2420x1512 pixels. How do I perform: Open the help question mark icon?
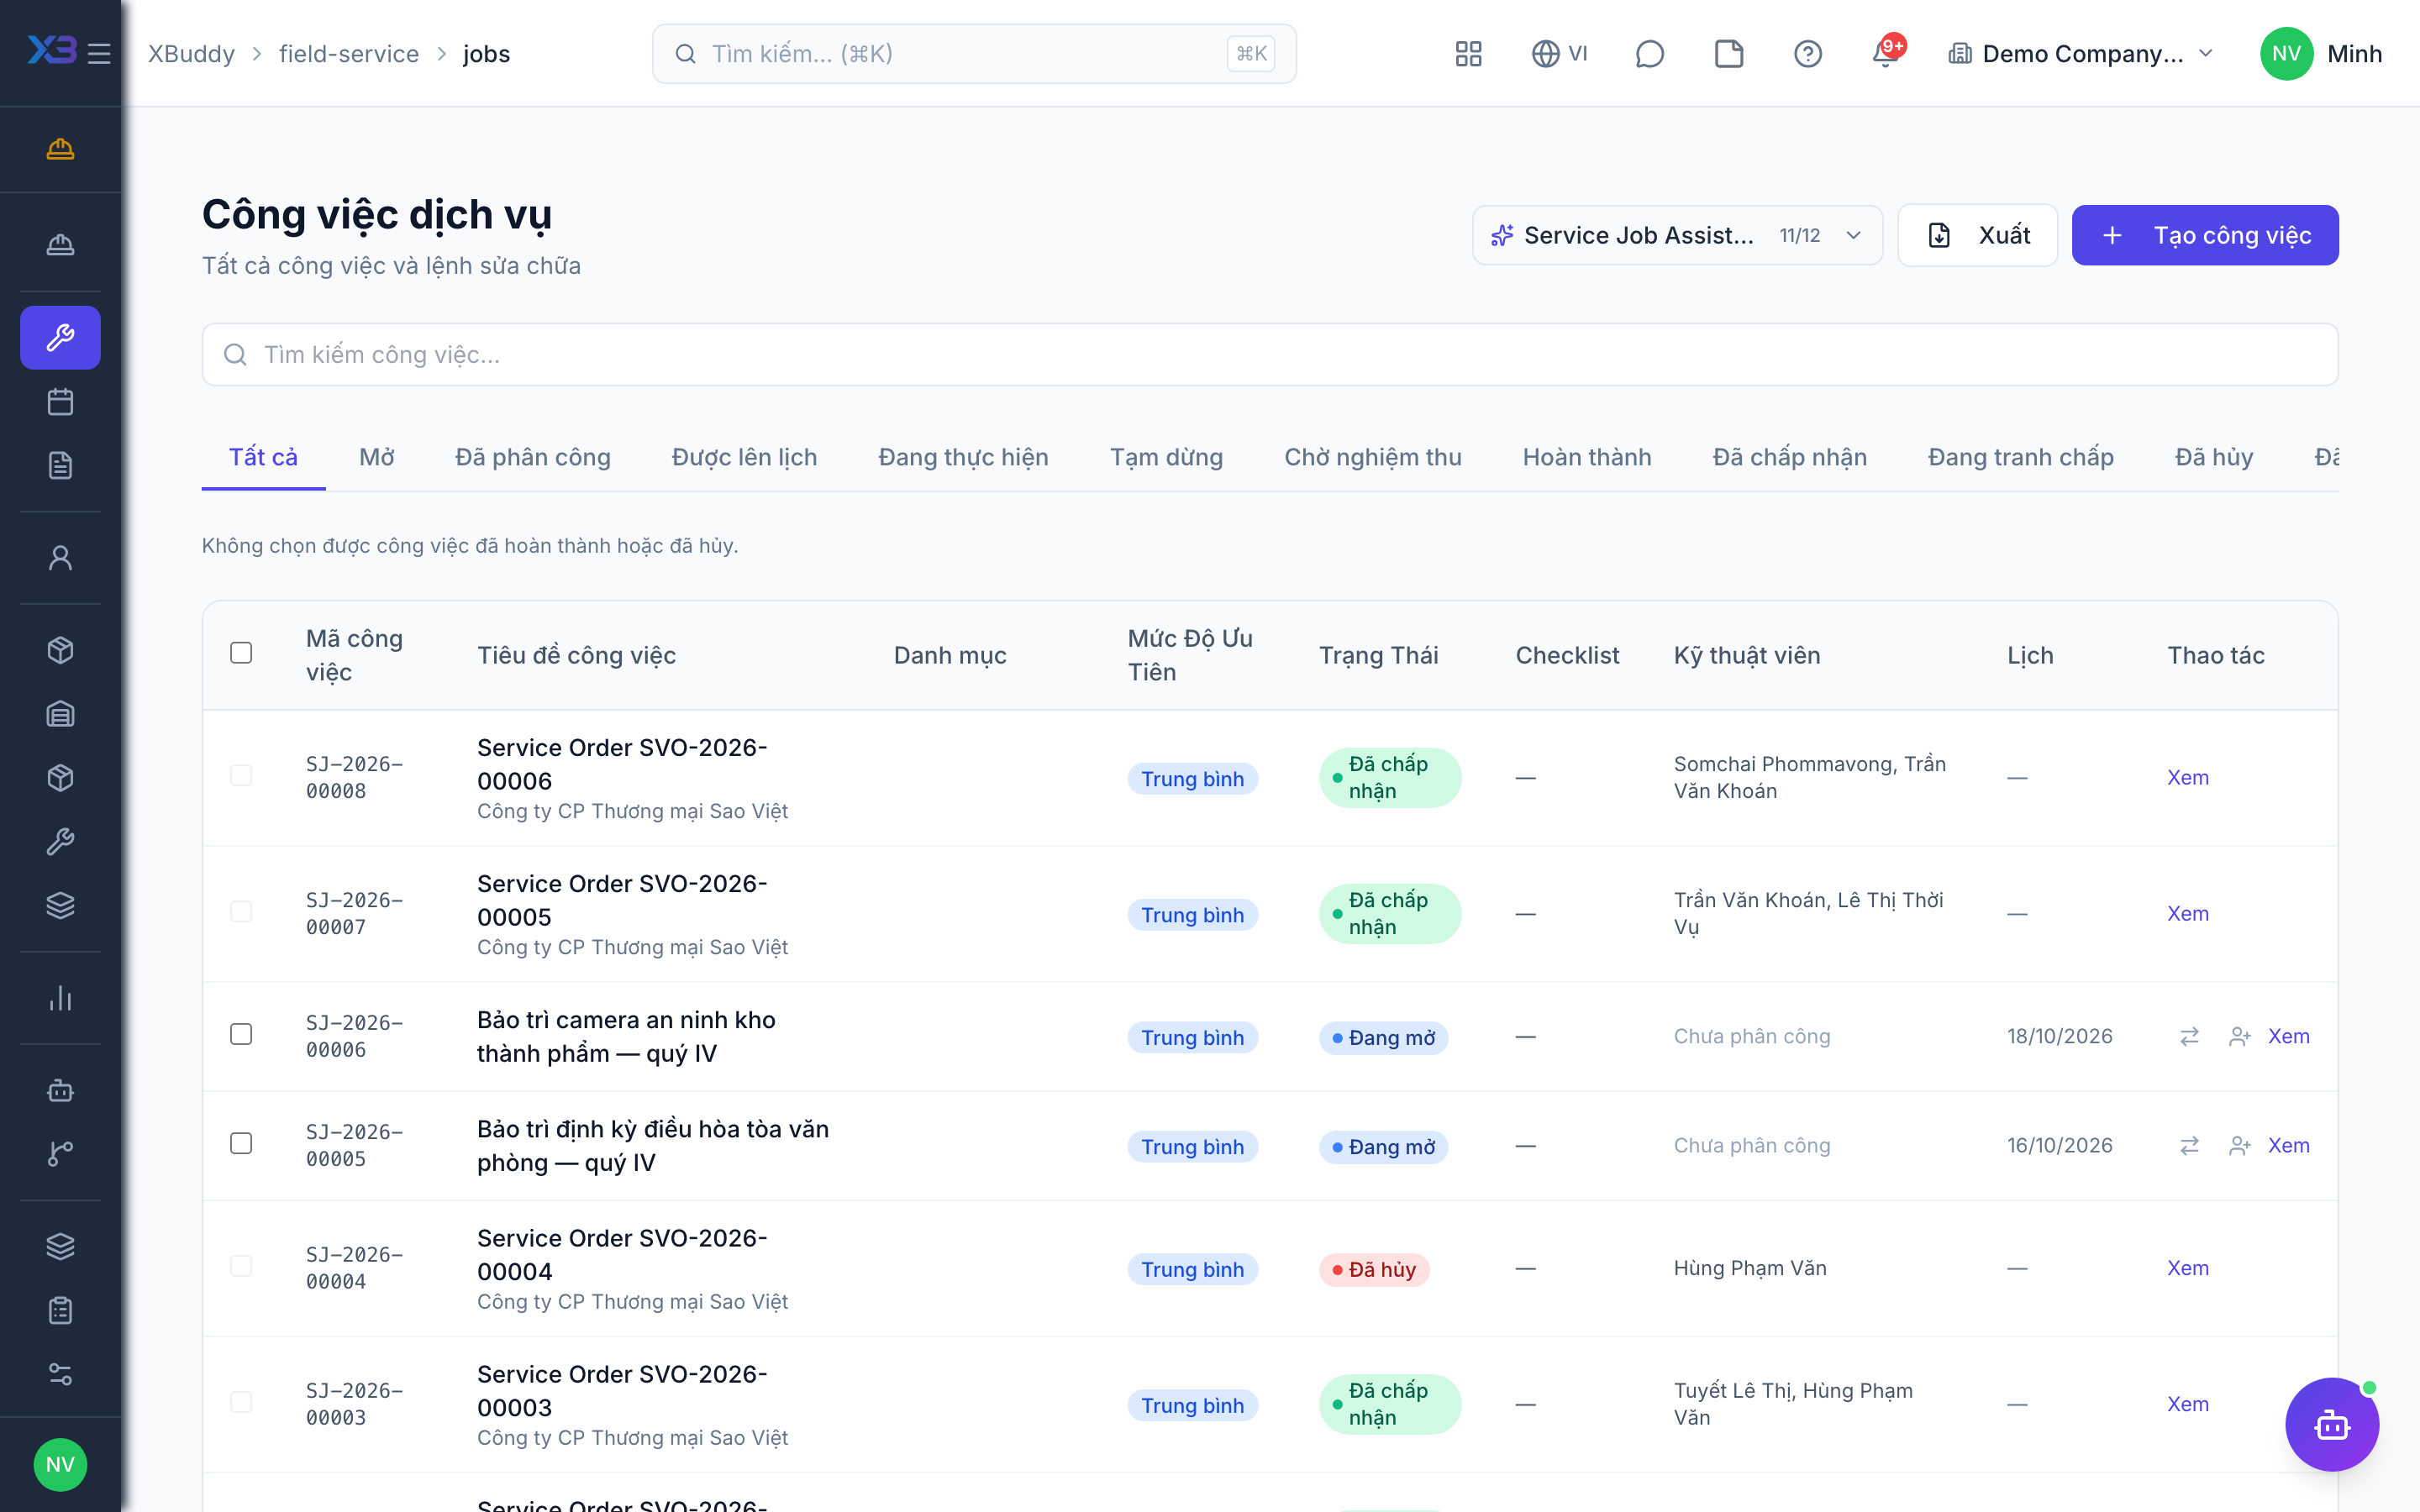(x=1807, y=53)
